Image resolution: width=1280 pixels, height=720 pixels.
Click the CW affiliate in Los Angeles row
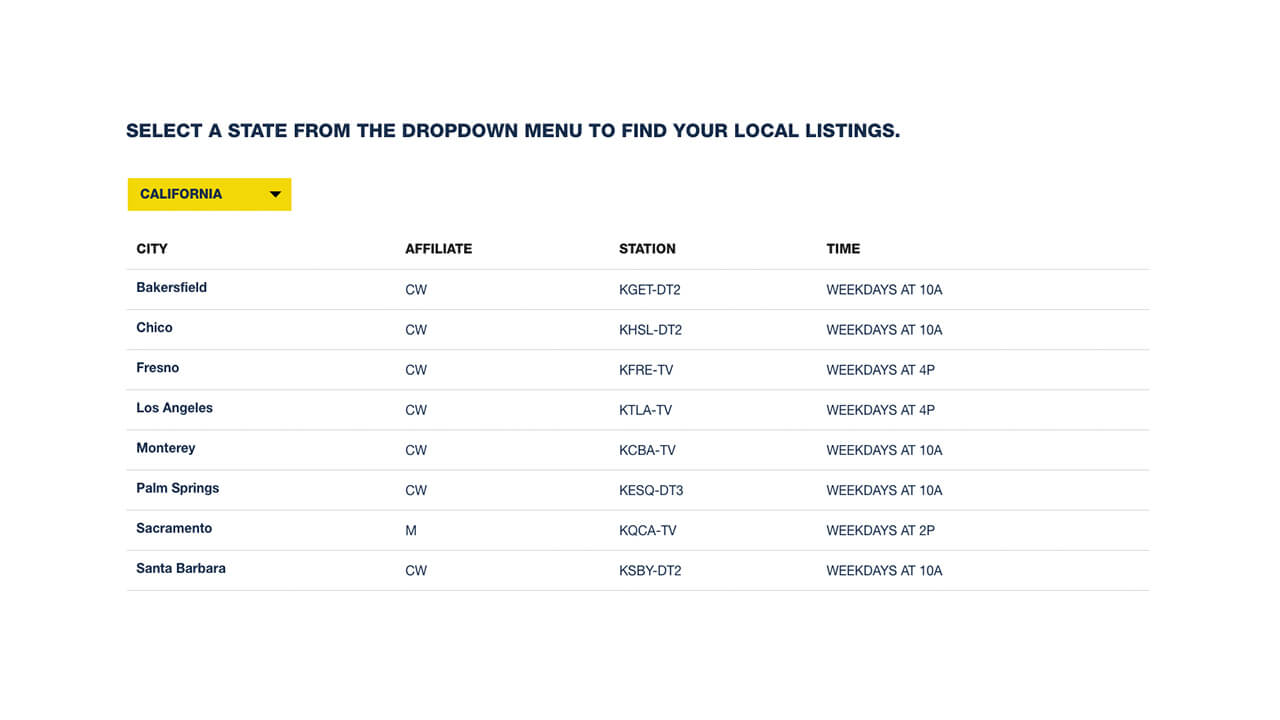(x=416, y=410)
